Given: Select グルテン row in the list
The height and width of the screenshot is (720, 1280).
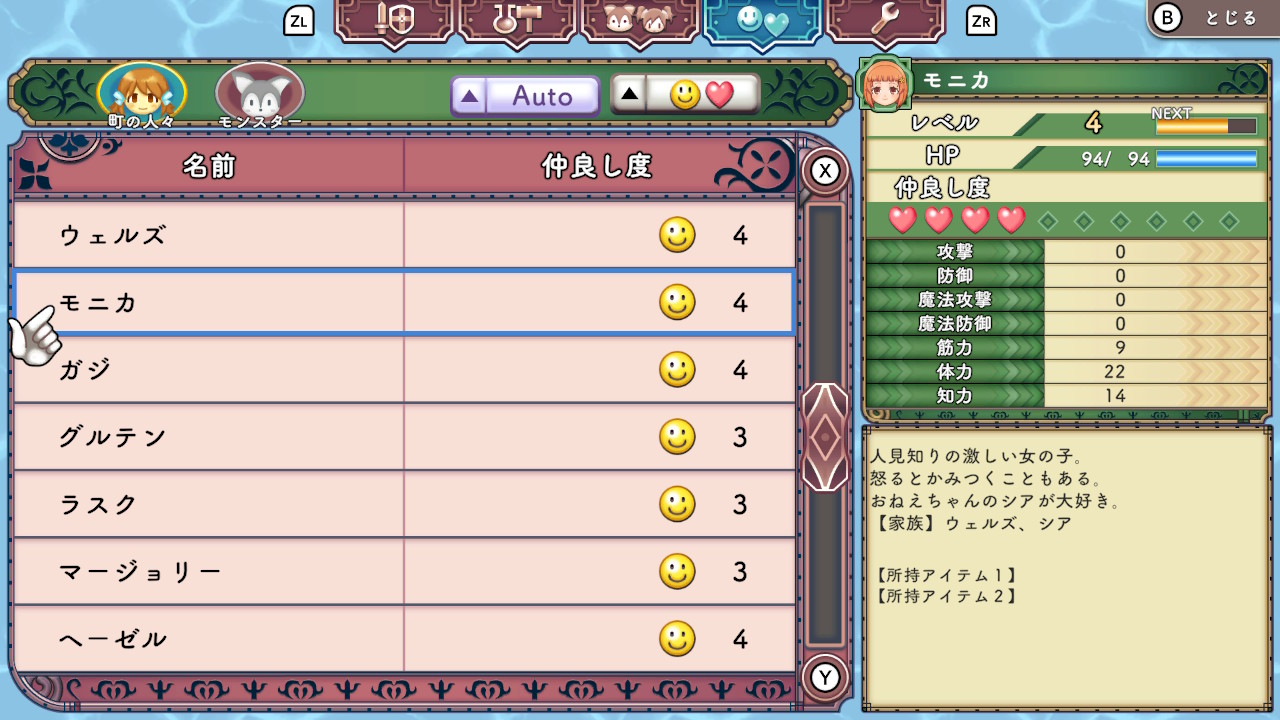Looking at the screenshot, I should coord(404,437).
